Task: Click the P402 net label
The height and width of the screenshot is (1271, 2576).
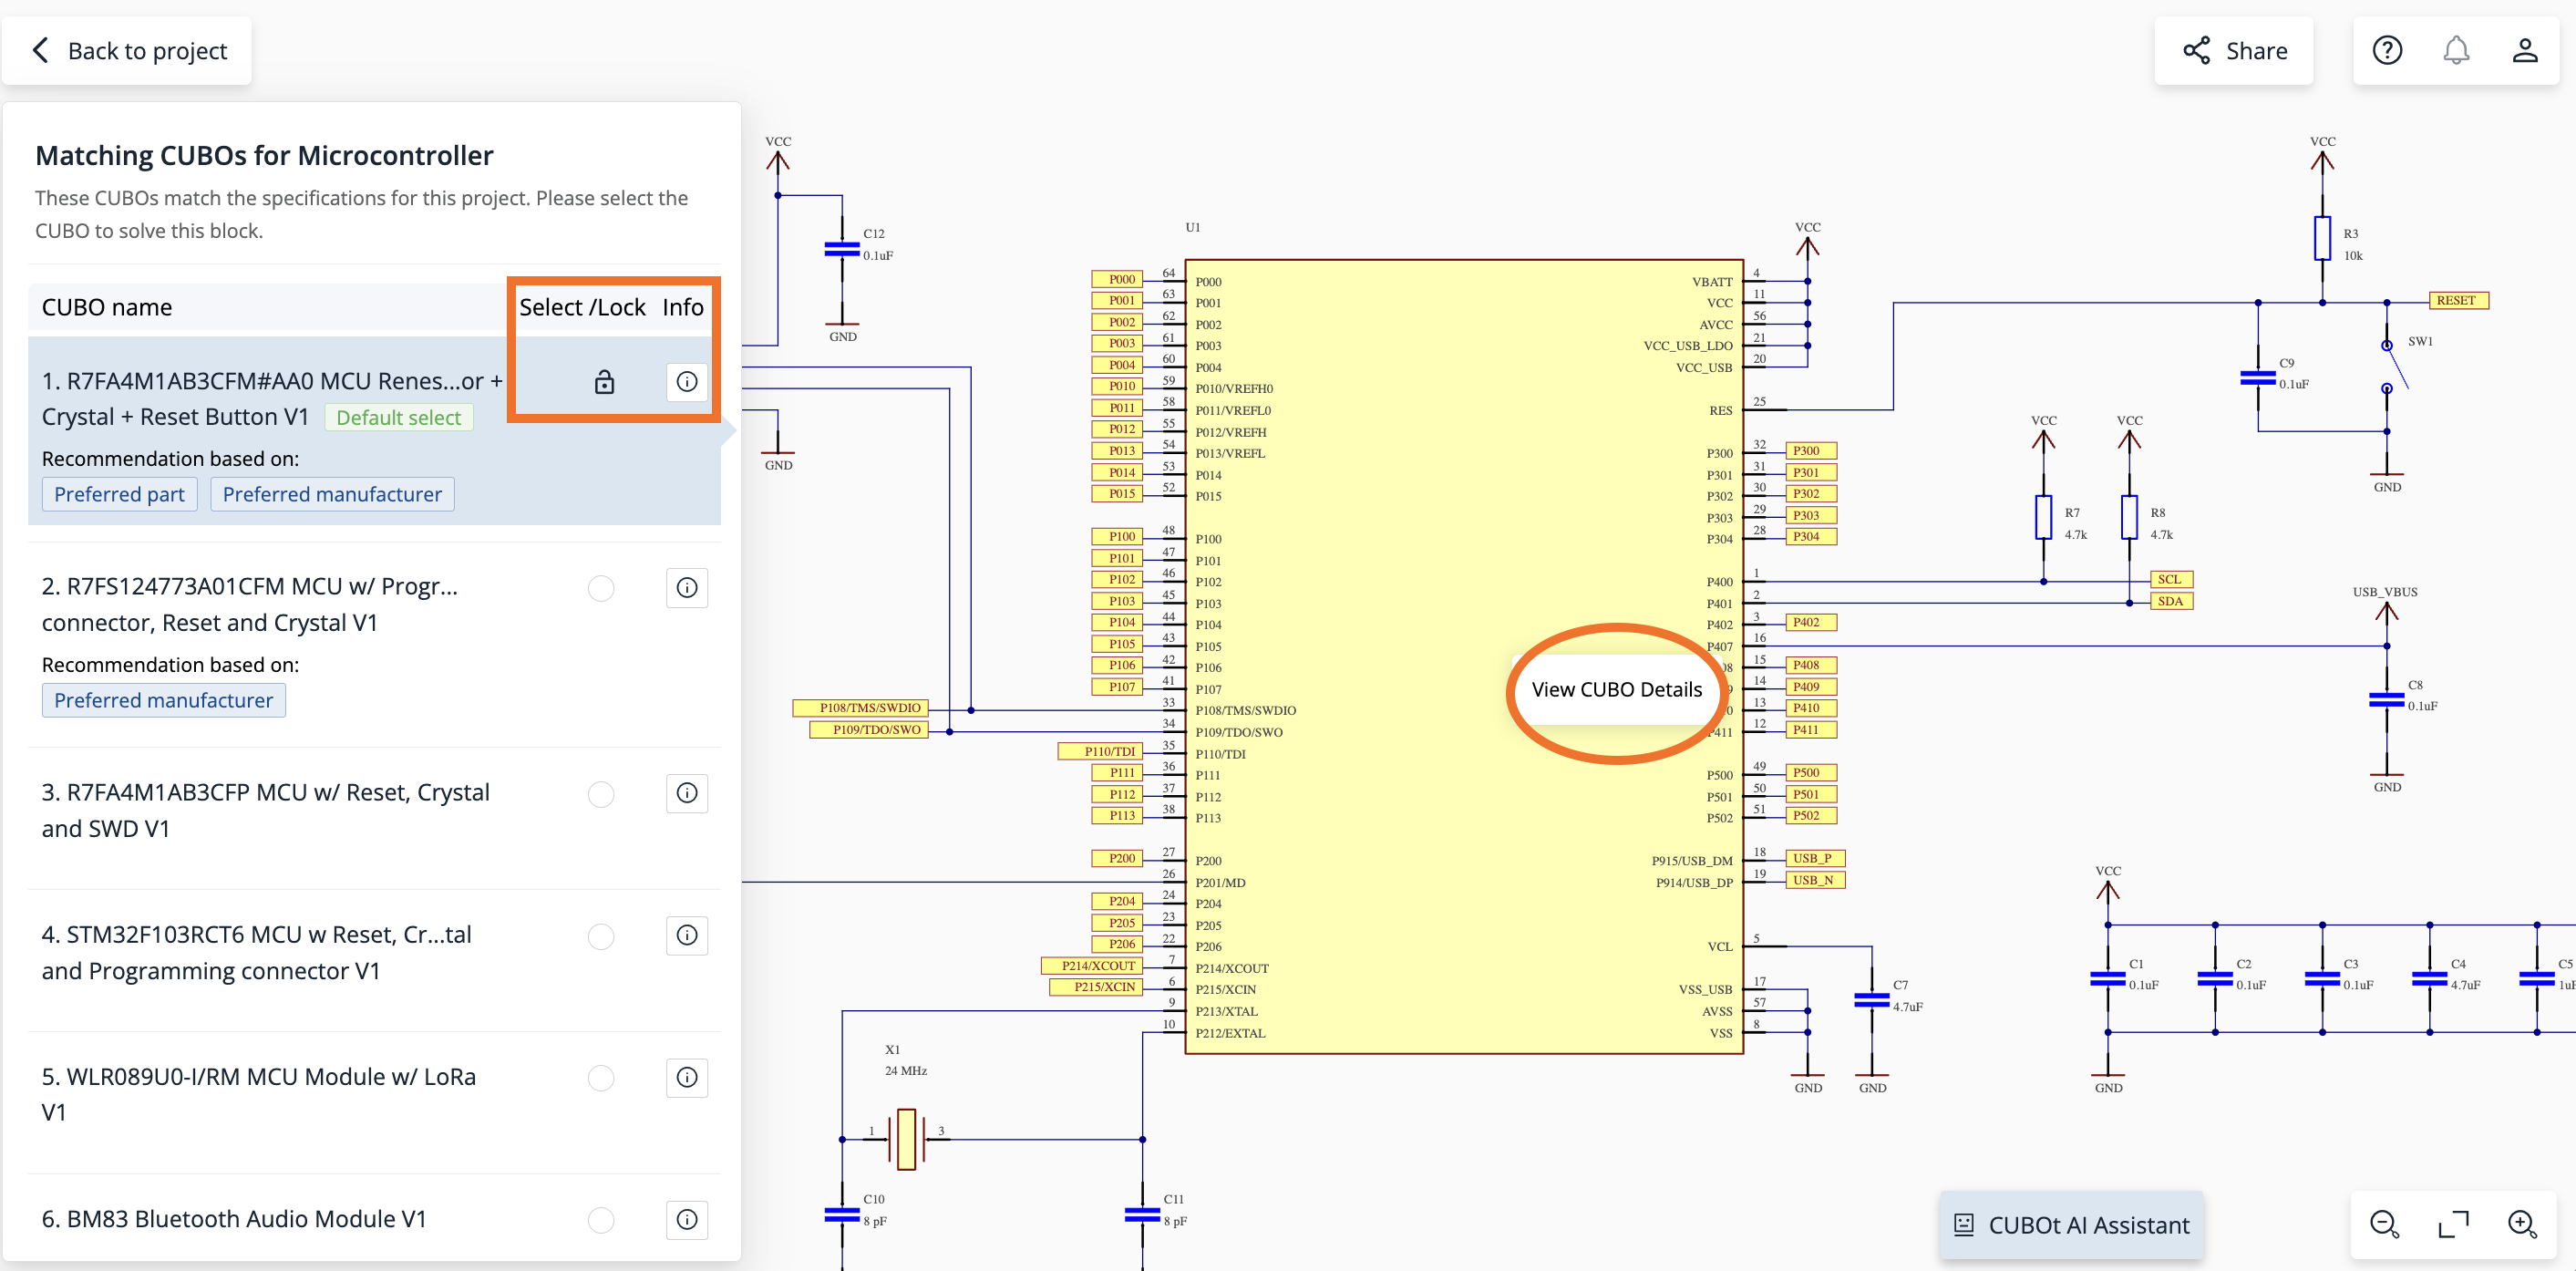Action: click(1811, 623)
